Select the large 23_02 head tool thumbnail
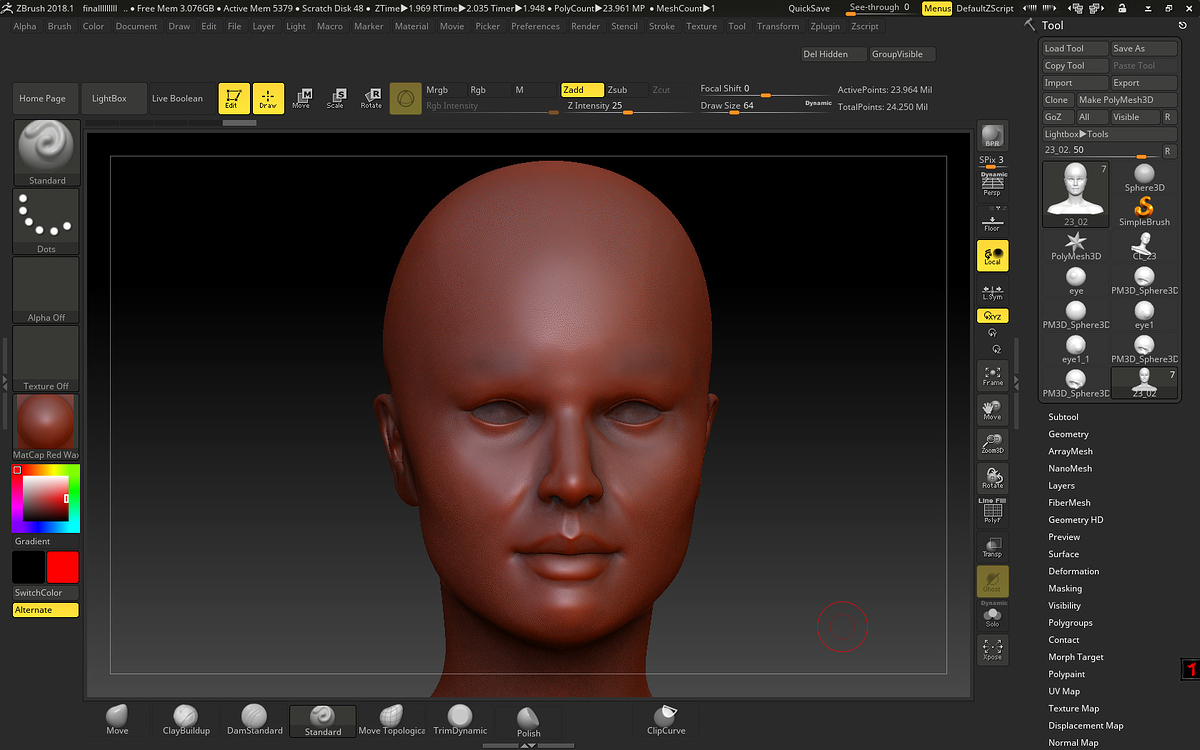This screenshot has width=1200, height=750. (x=1076, y=194)
